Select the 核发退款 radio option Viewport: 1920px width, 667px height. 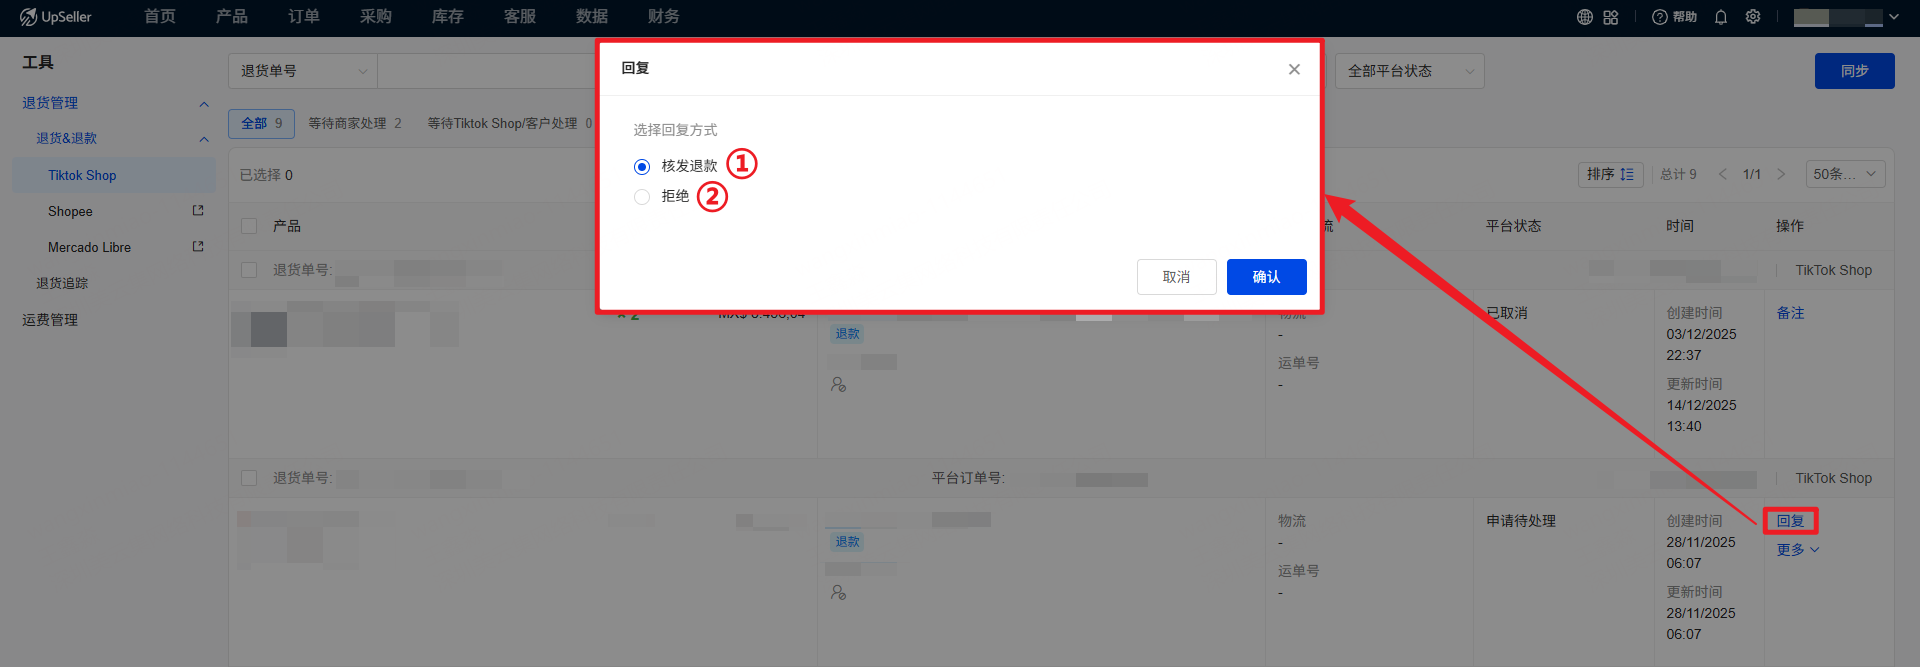pos(642,167)
